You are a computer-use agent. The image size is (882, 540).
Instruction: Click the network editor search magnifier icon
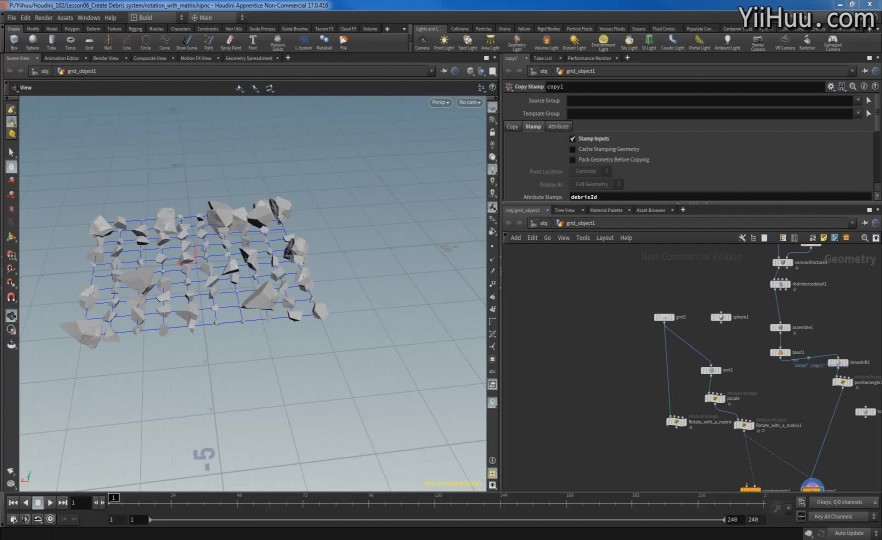pyautogui.click(x=865, y=238)
